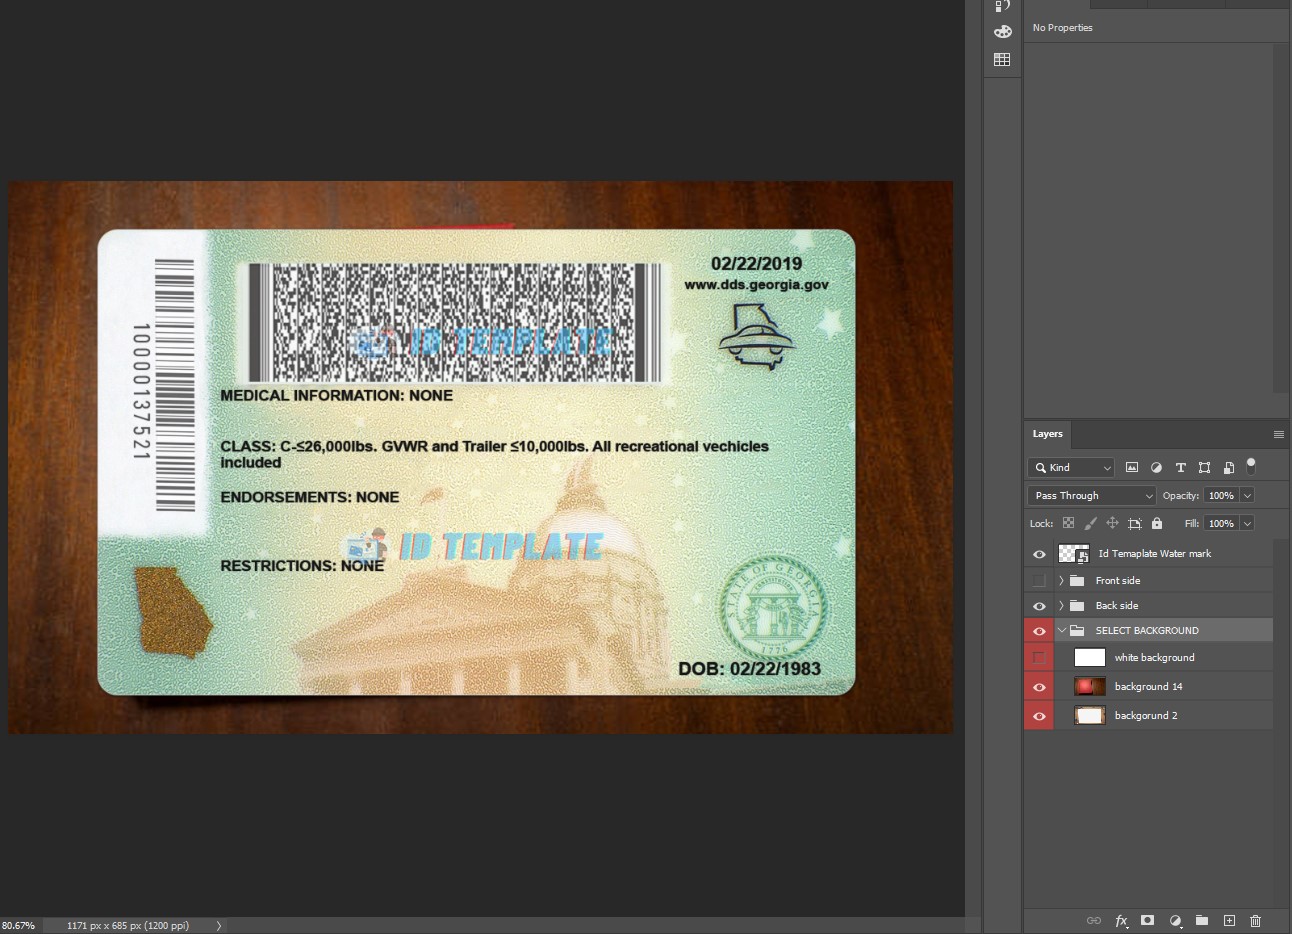Click the document size info in status bar

[128, 926]
